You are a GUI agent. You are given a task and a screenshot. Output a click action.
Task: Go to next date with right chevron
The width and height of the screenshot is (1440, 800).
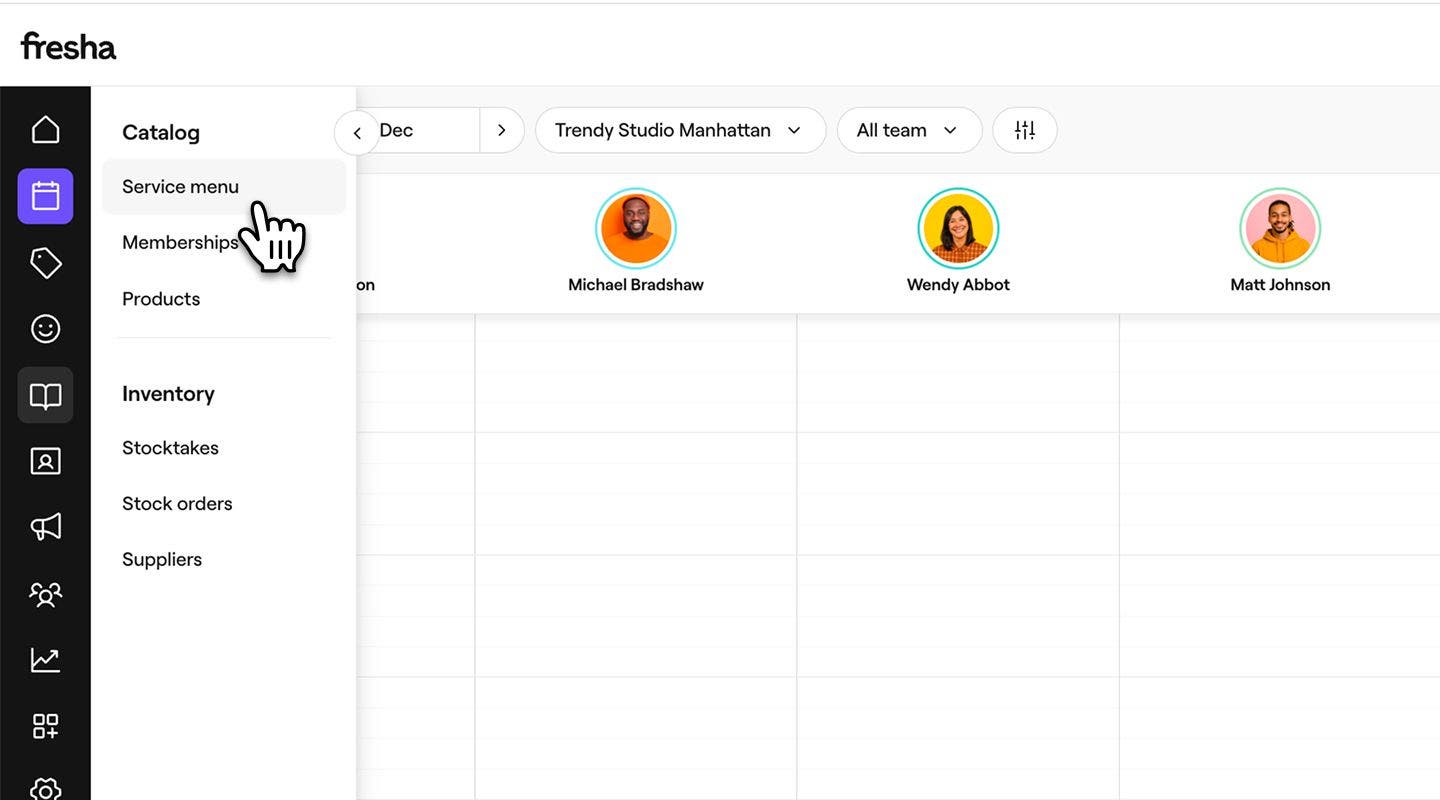(502, 130)
